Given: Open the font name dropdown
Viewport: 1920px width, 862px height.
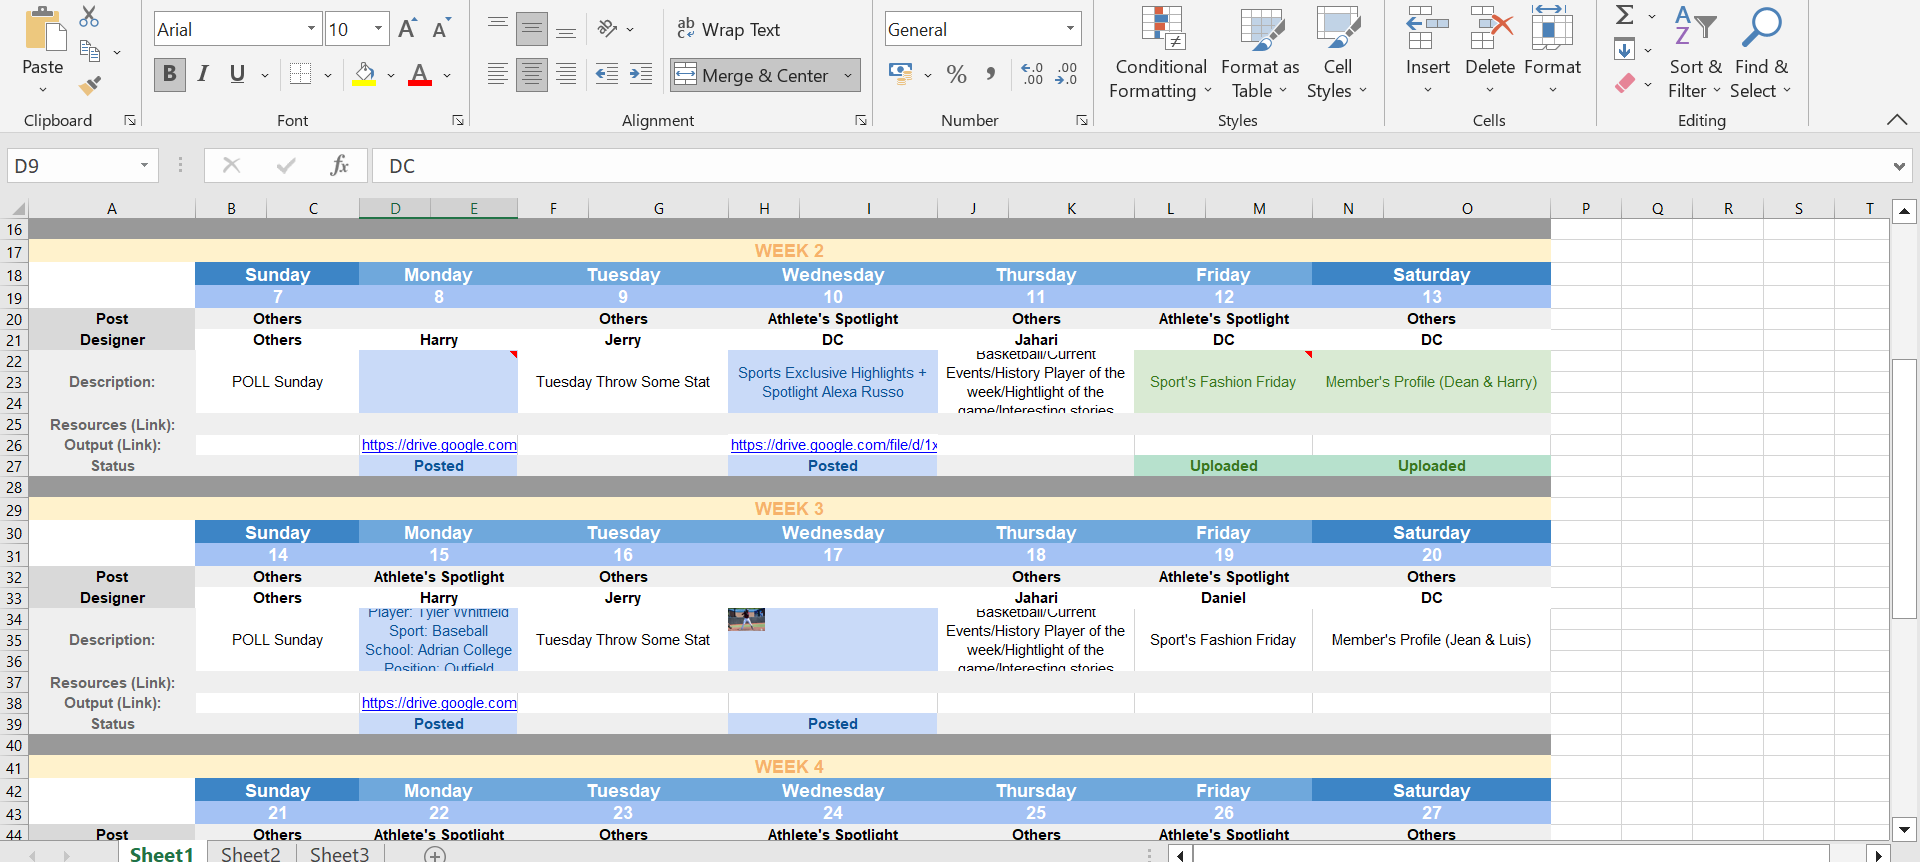Looking at the screenshot, I should (x=311, y=29).
